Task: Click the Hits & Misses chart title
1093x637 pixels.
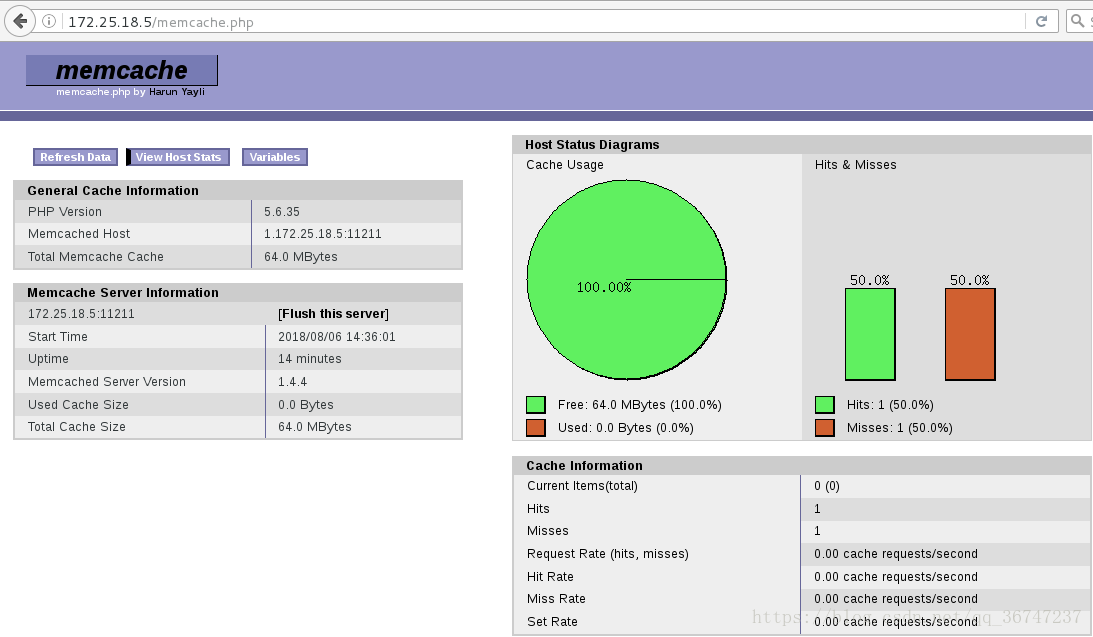Action: tap(855, 164)
